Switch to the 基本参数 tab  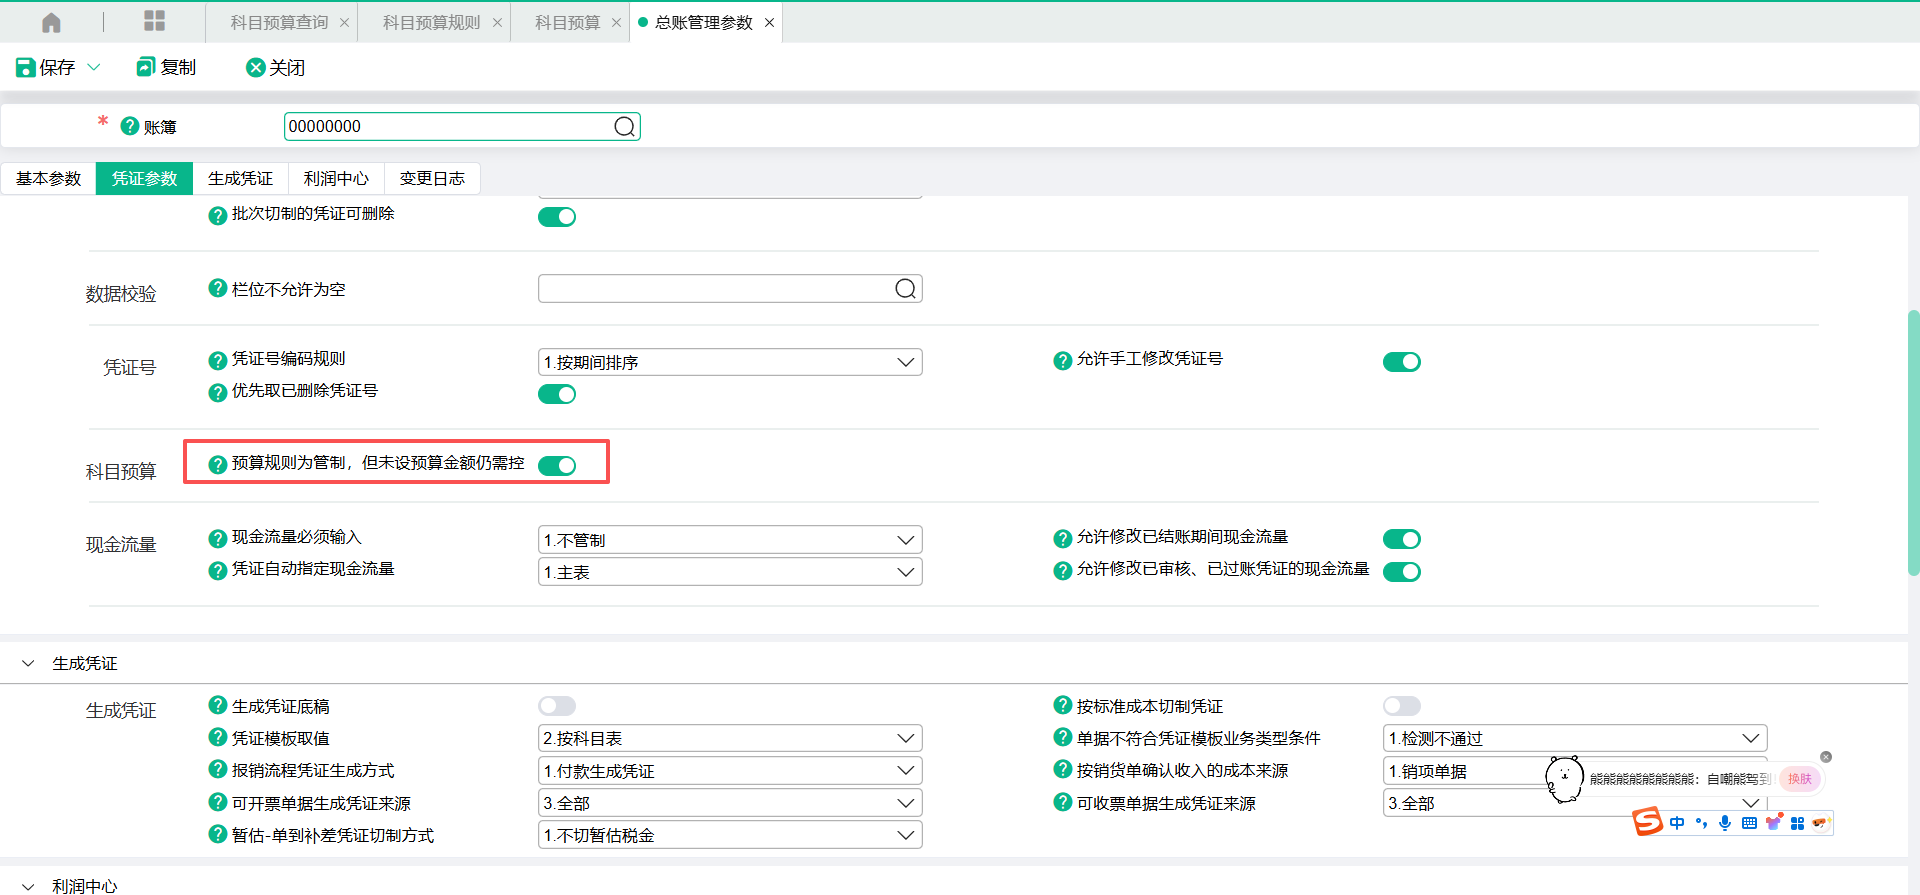(48, 178)
